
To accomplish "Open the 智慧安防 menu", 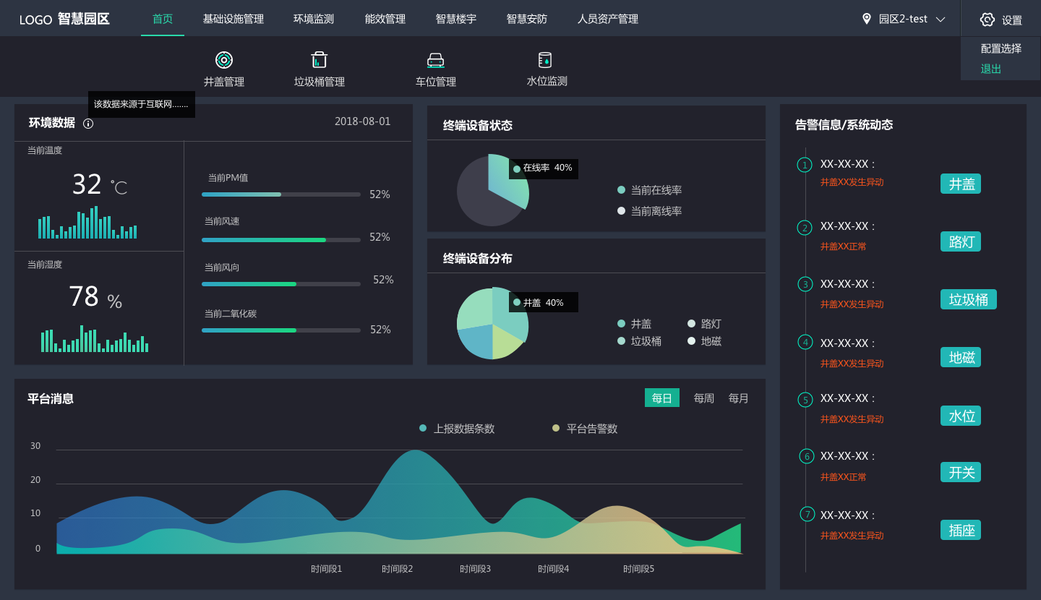I will [527, 19].
